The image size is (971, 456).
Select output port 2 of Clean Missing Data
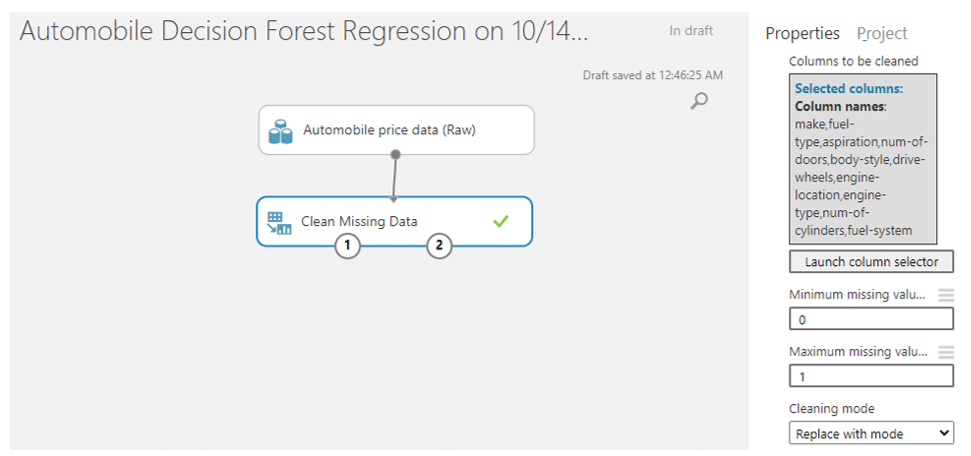pyautogui.click(x=439, y=246)
